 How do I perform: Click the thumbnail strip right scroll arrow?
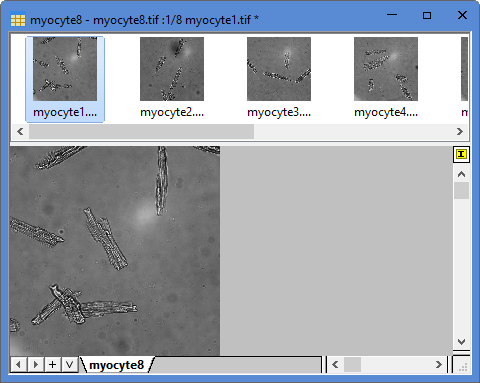tap(460, 131)
